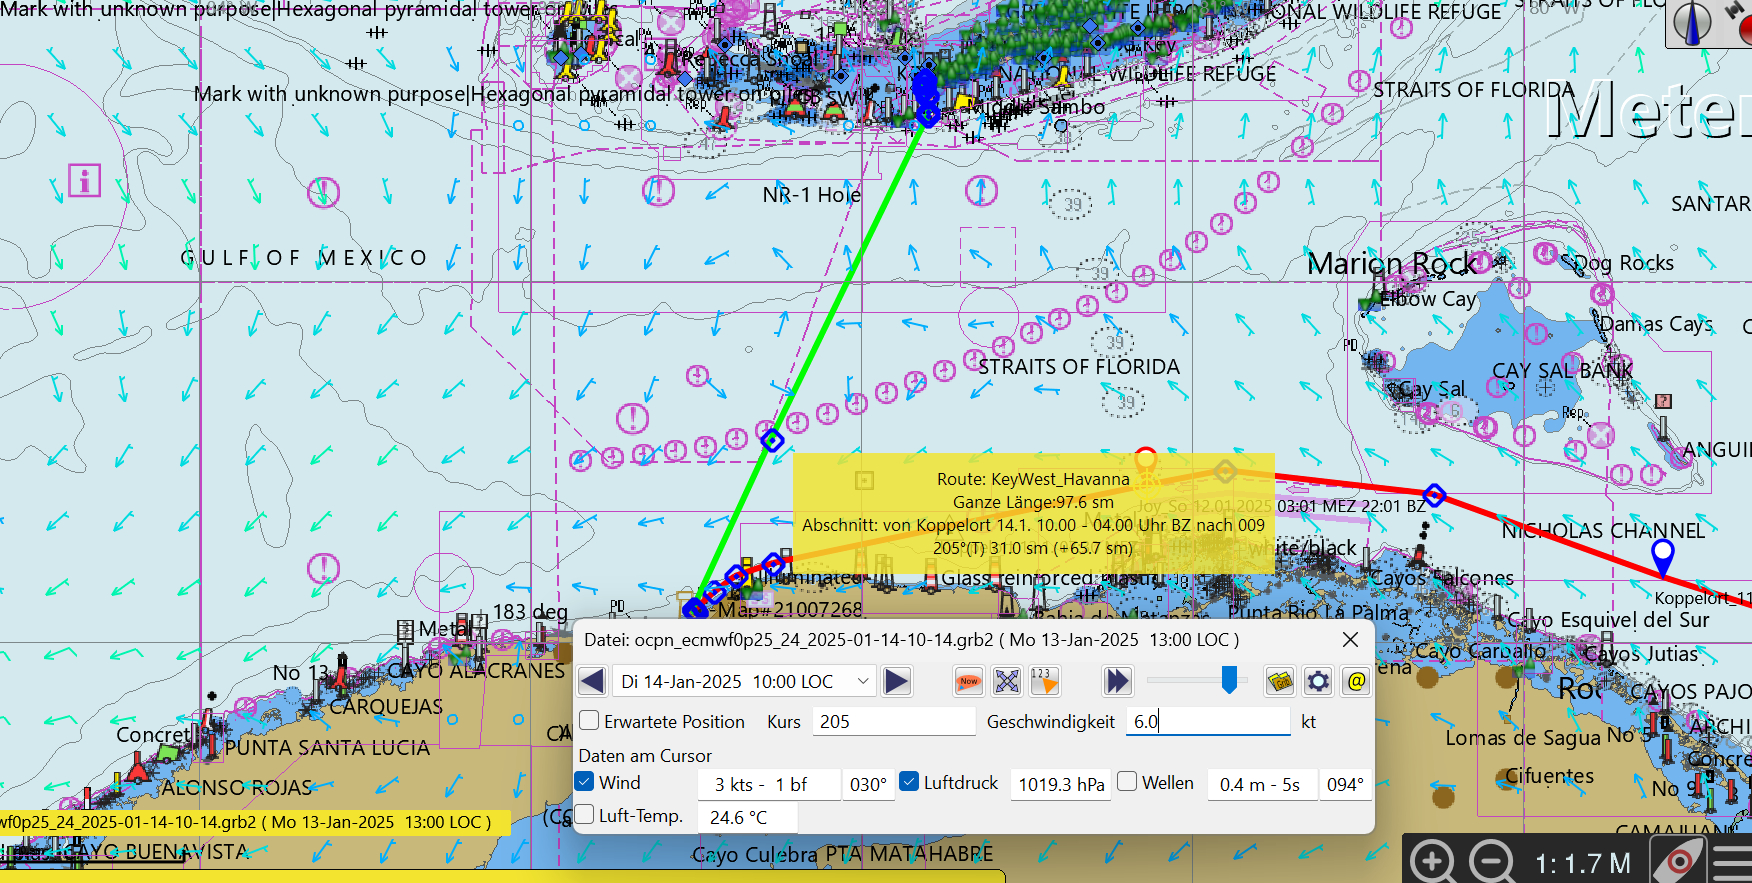Enable 'Erwartete Position' checkbox
Screen dimensions: 1752x883
589,720
